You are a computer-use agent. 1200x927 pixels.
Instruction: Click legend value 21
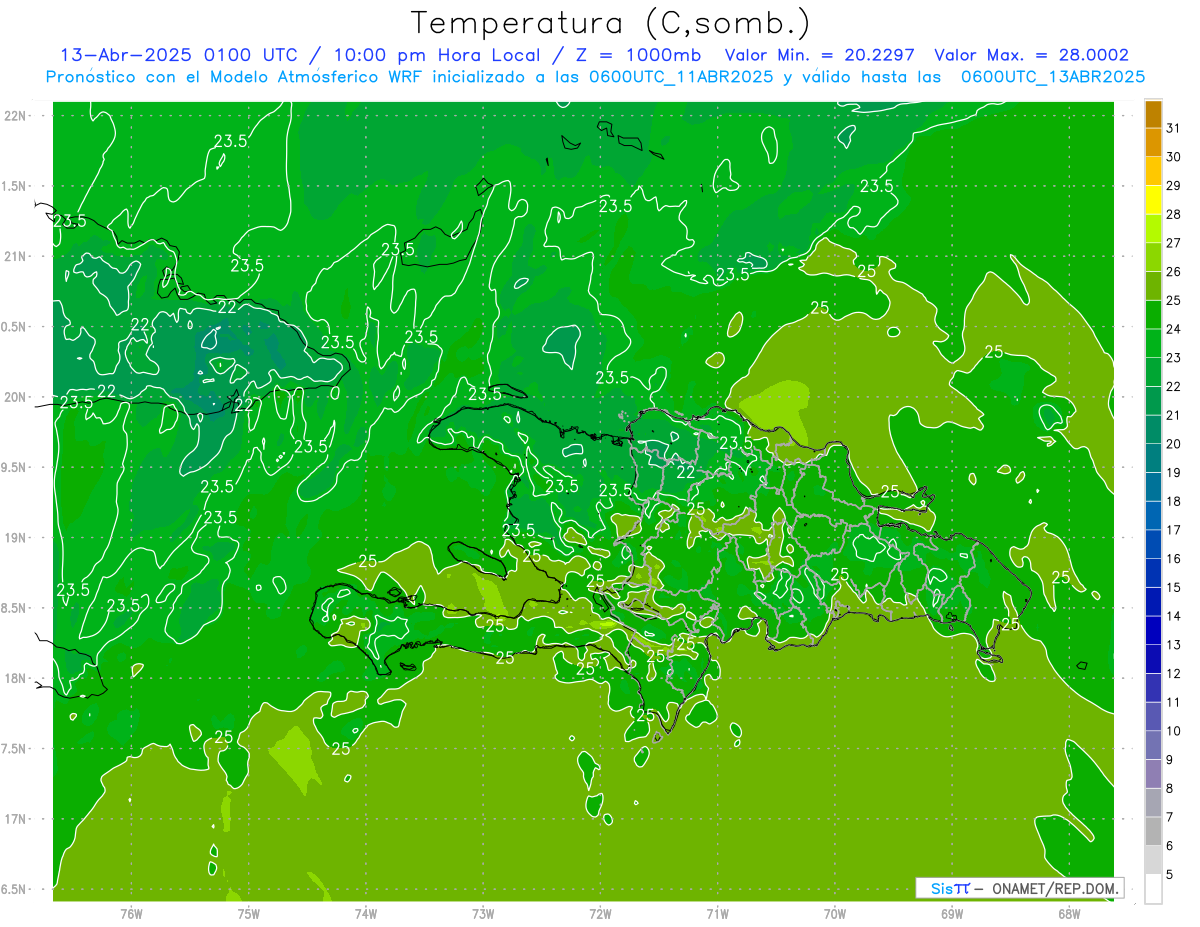1174,416
